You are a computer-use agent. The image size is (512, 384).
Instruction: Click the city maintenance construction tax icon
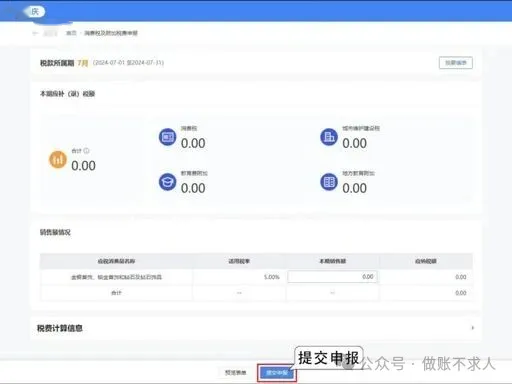pos(329,137)
